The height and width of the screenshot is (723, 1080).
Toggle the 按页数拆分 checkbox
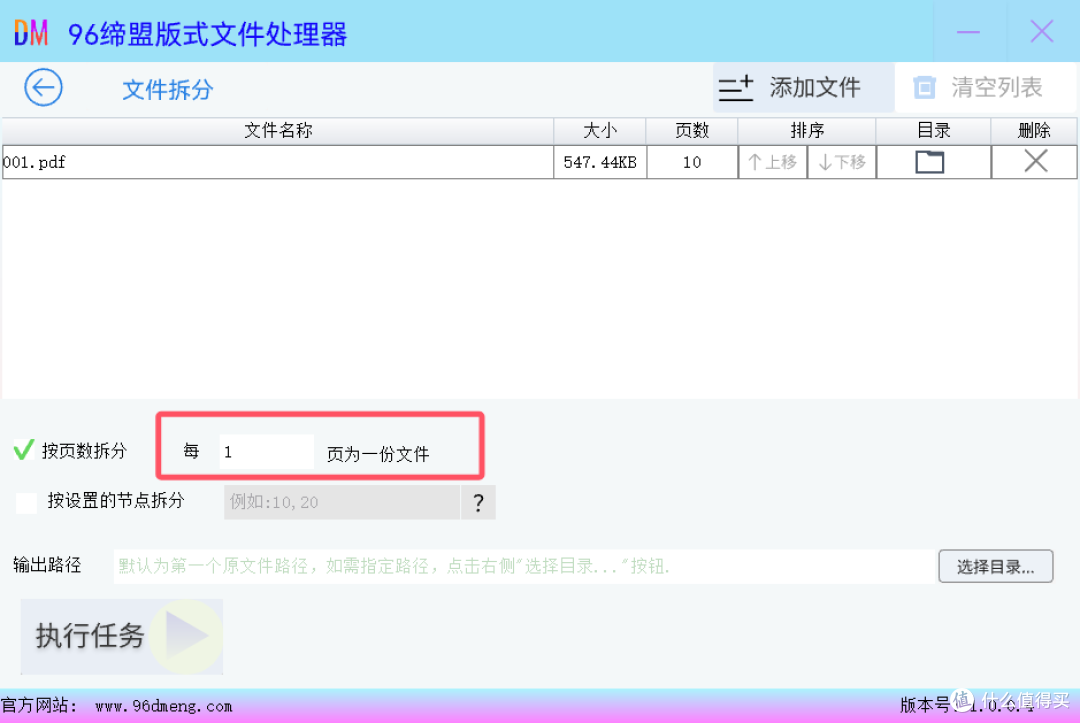tap(24, 450)
